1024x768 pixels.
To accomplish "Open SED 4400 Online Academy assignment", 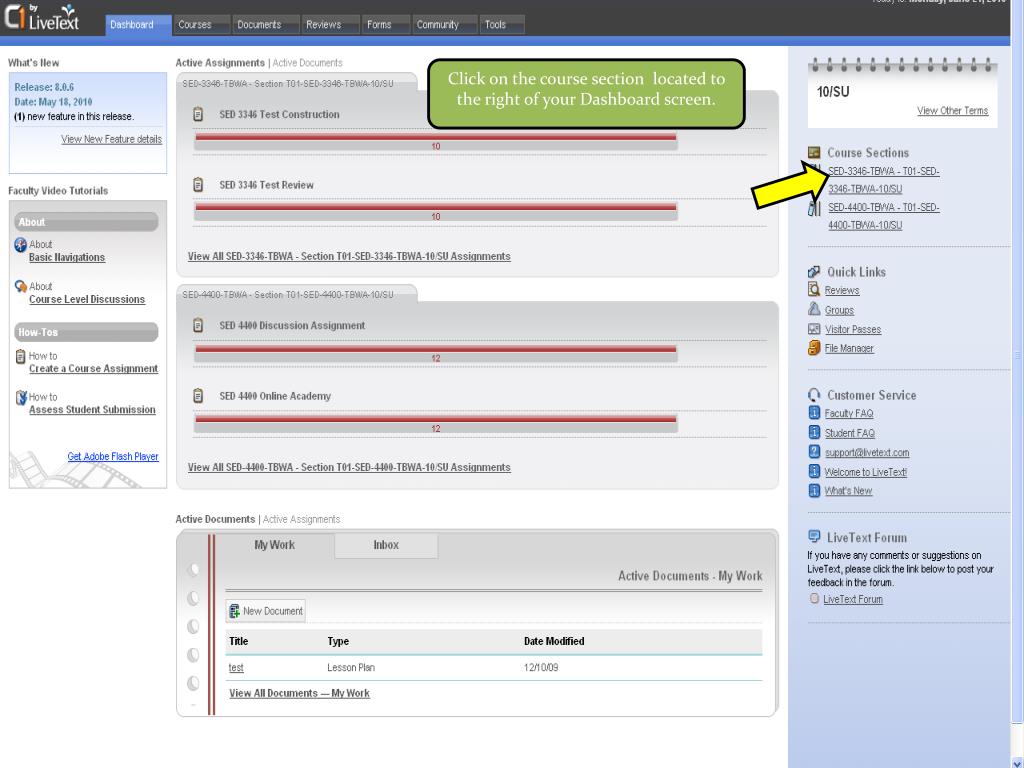I will tap(275, 396).
